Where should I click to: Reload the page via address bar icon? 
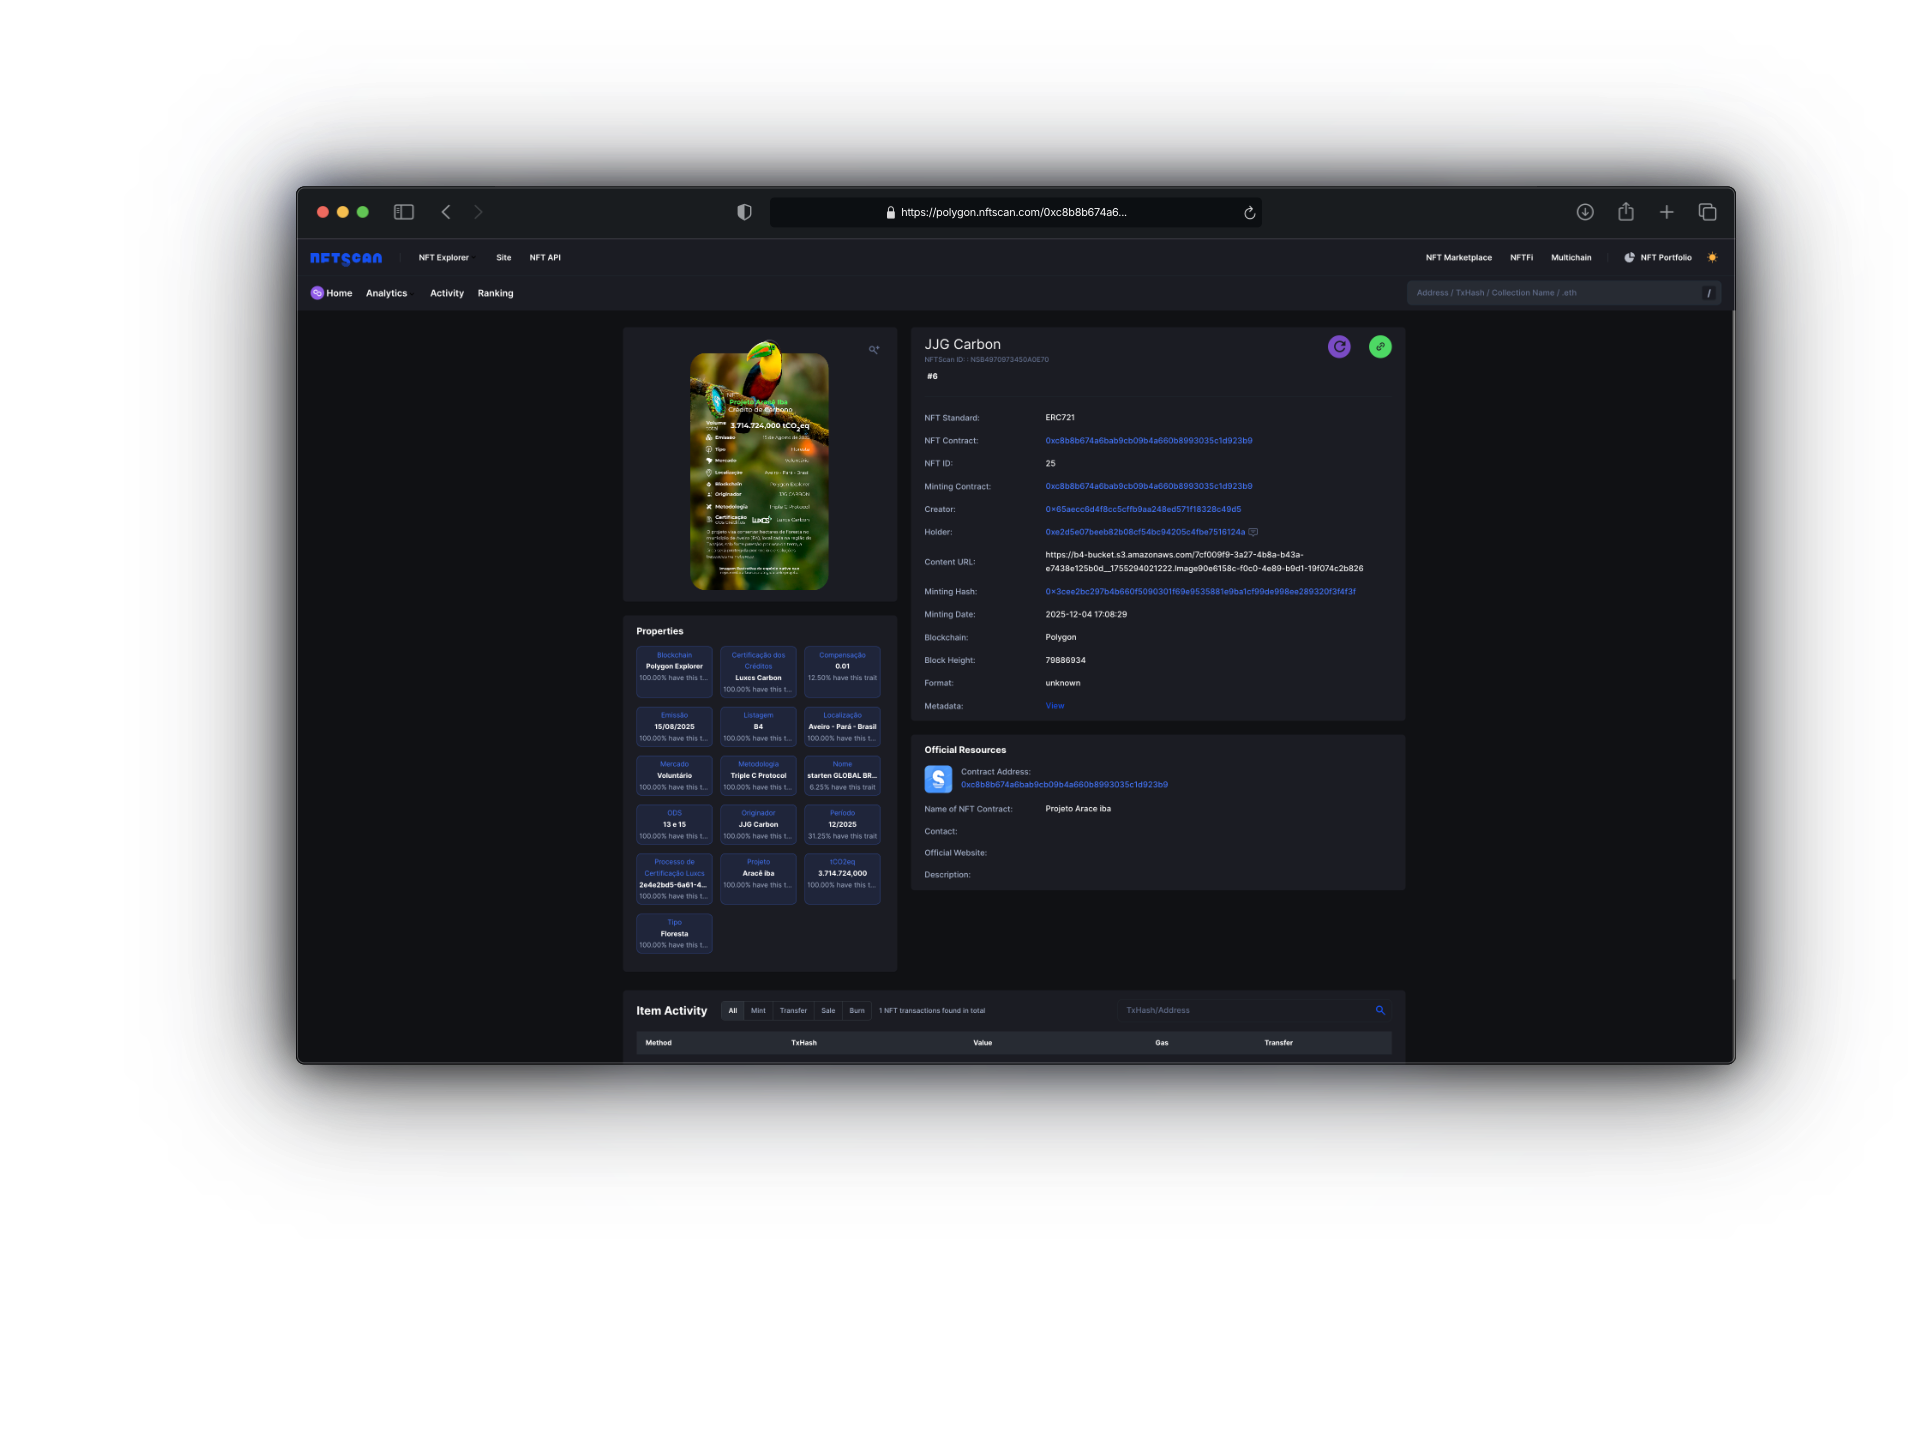[1249, 213]
